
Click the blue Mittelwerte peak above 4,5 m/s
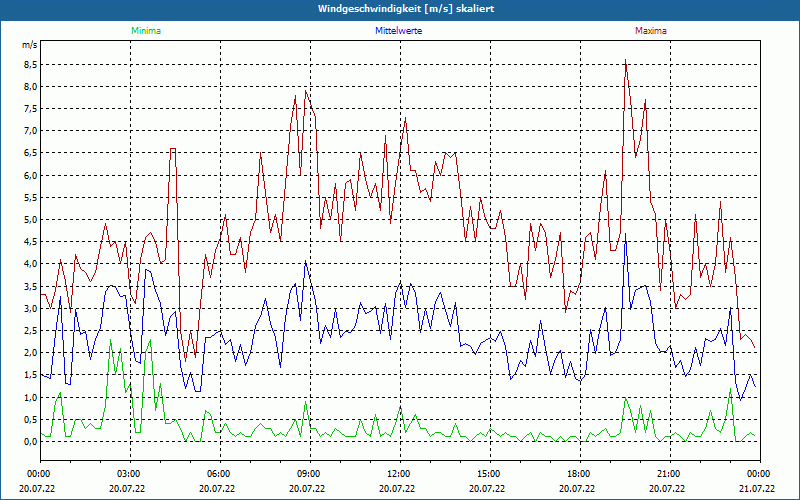point(625,235)
